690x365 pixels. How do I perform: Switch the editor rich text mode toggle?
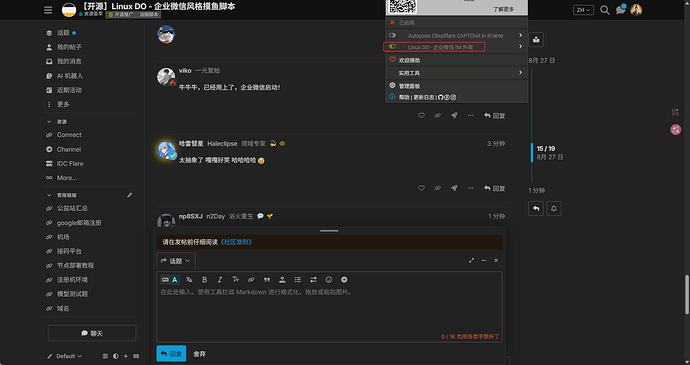click(170, 280)
